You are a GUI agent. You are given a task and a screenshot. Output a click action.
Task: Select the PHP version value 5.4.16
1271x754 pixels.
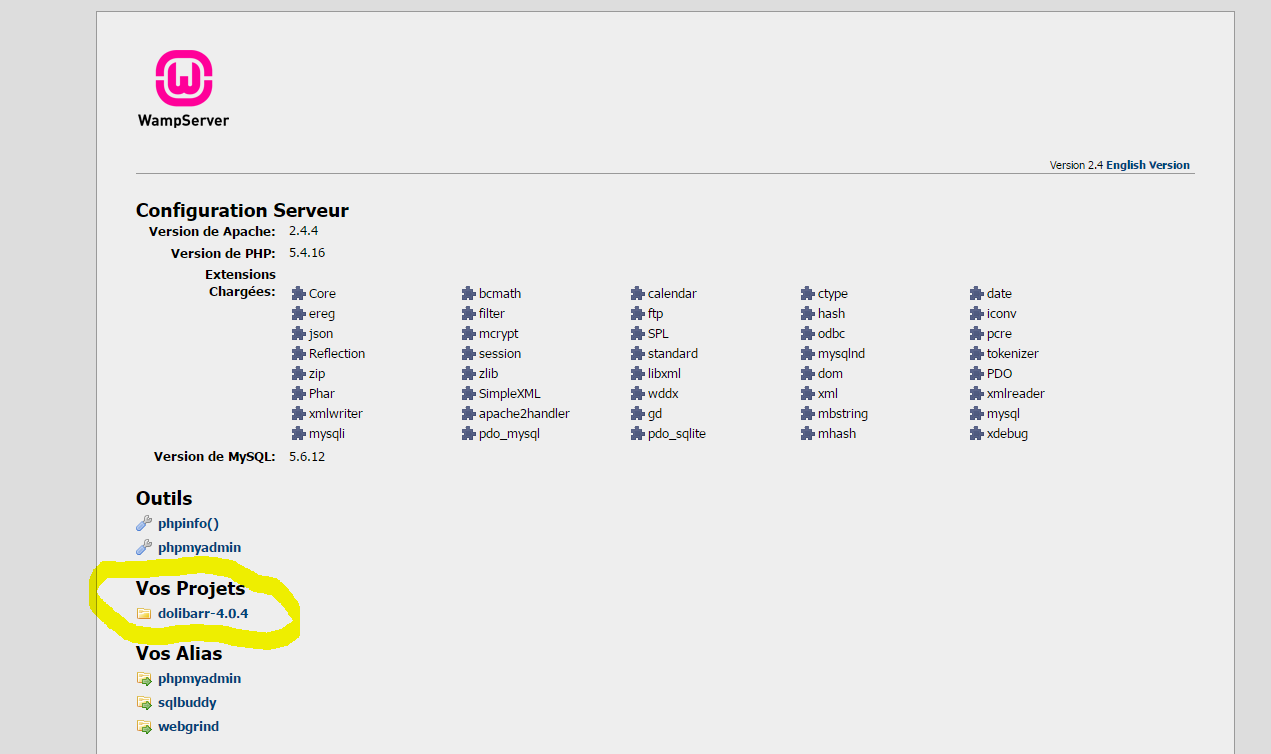tap(307, 252)
